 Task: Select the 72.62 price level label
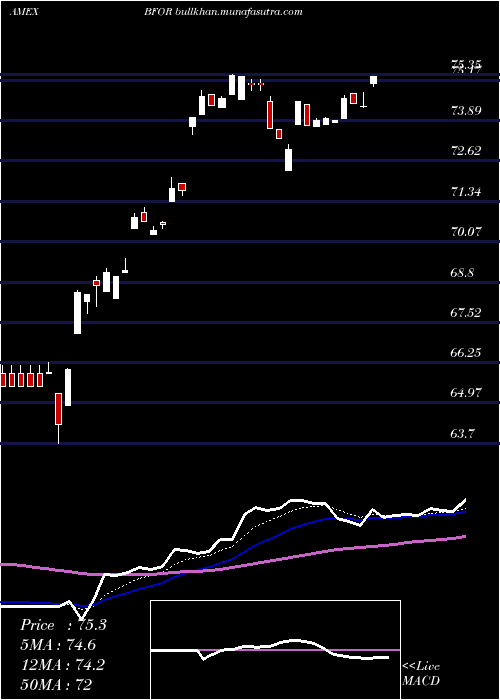coord(467,151)
